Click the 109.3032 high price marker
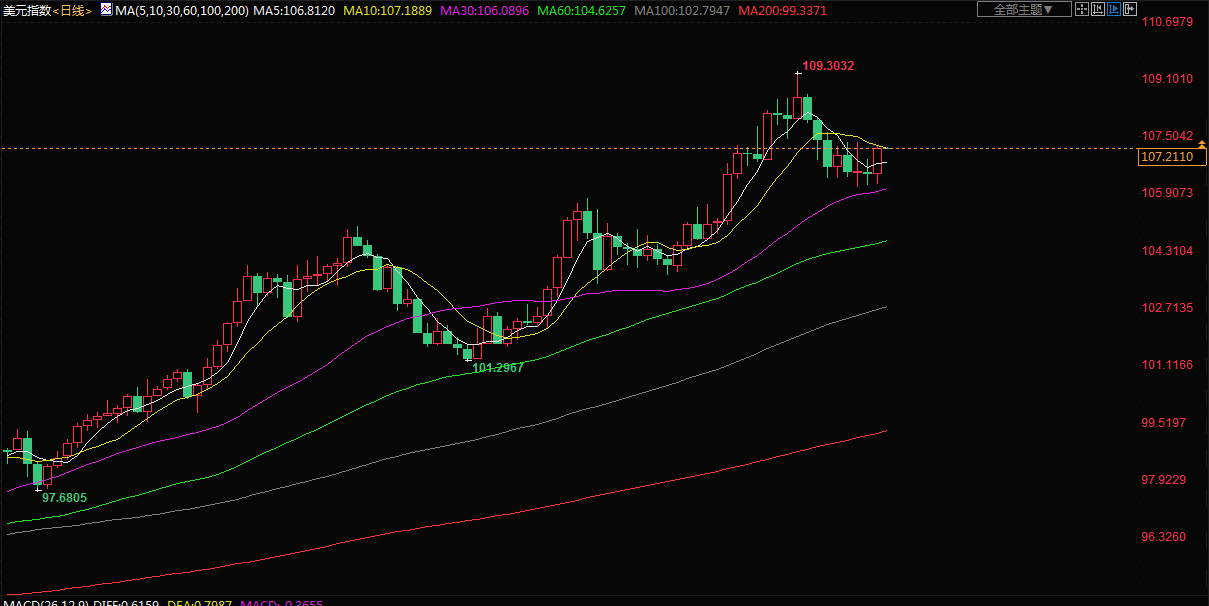1209x606 pixels. click(828, 66)
